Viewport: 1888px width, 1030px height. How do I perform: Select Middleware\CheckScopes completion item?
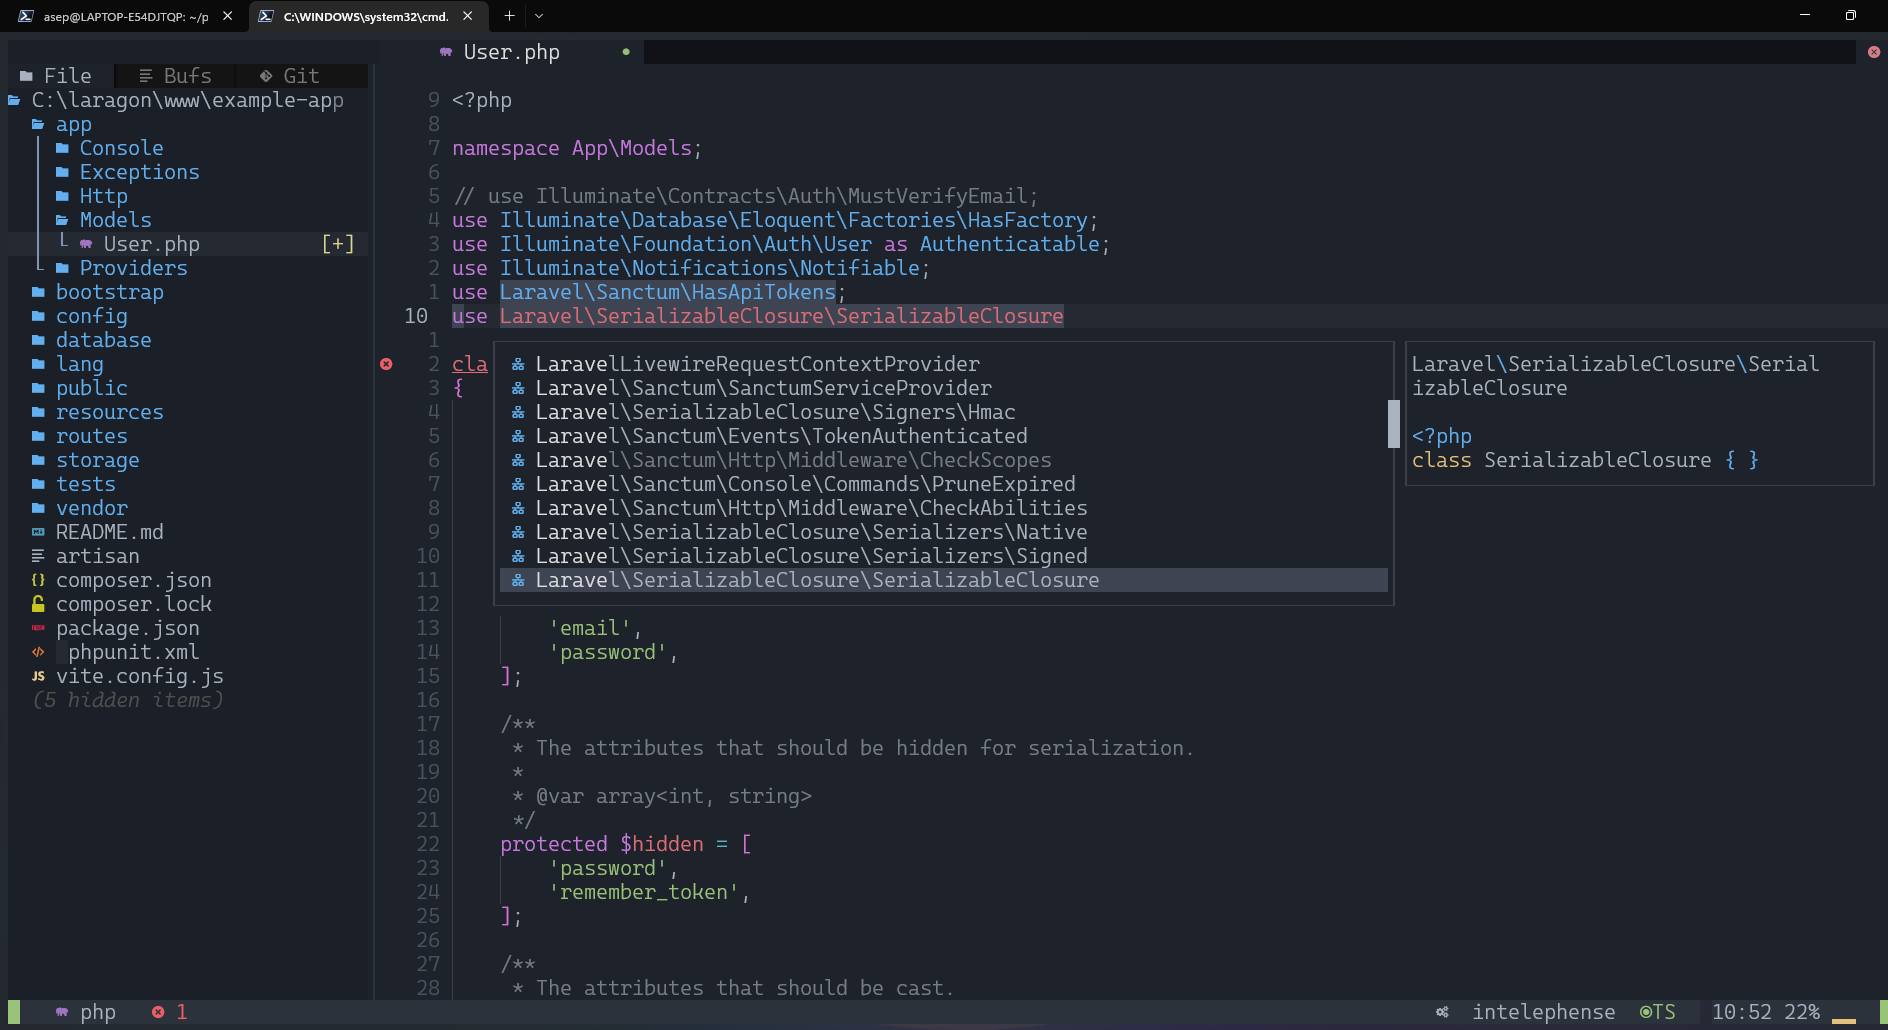944,460
